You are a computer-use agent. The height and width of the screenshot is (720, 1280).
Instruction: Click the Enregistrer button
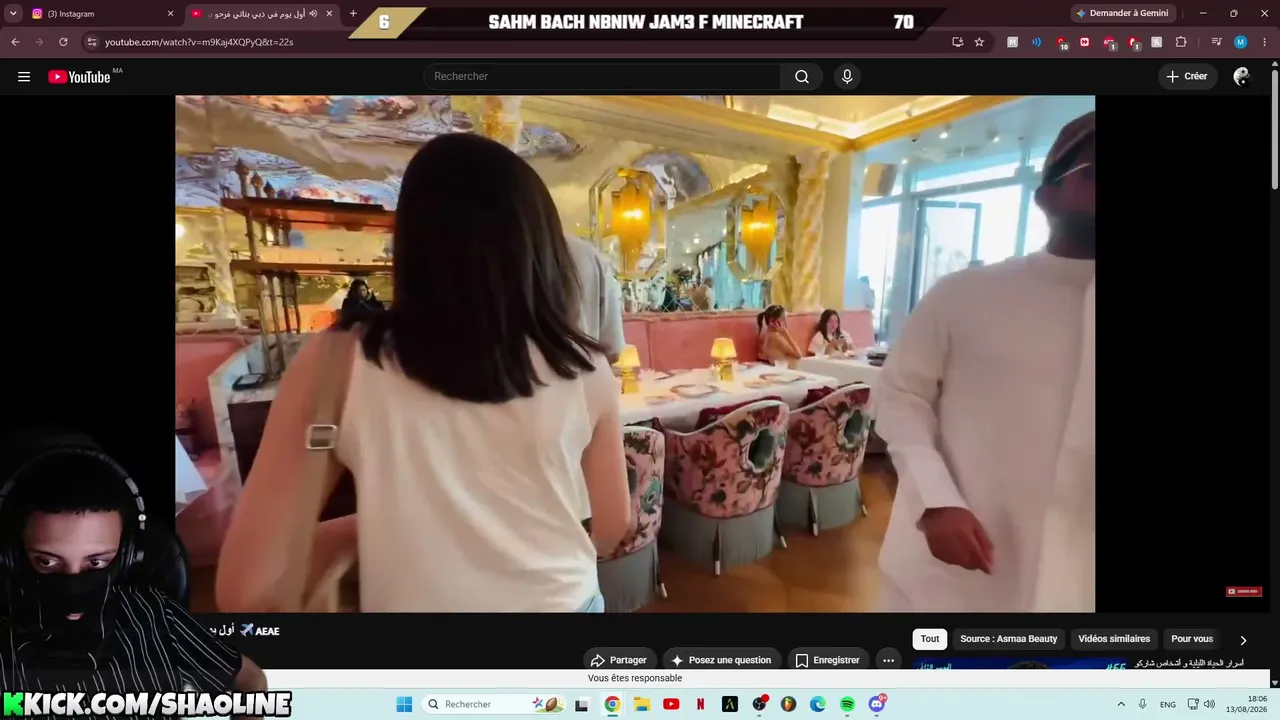point(828,660)
